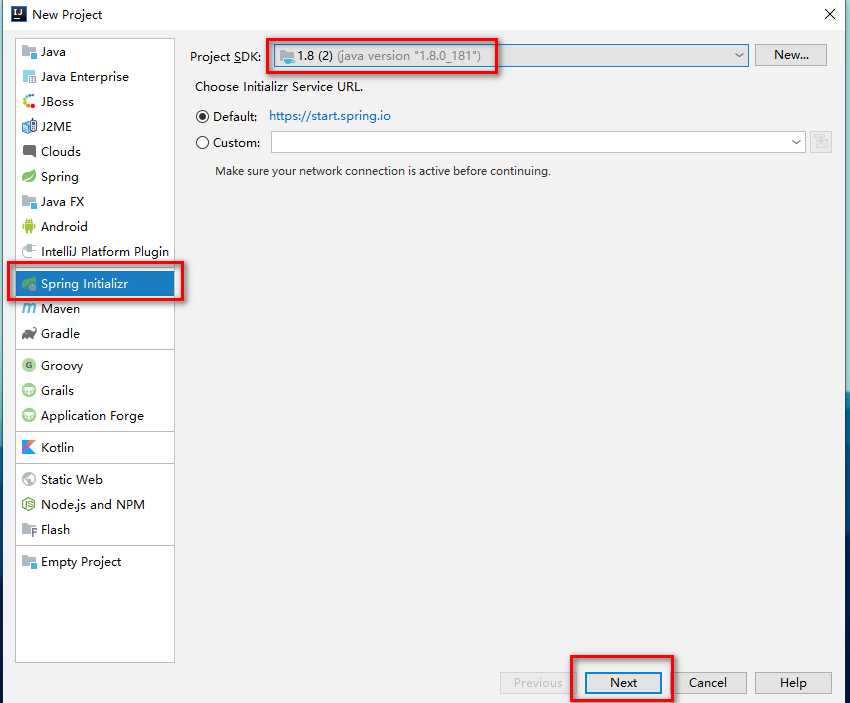The image size is (850, 703).
Task: Click the Spring Initializr icon
Action: [29, 283]
